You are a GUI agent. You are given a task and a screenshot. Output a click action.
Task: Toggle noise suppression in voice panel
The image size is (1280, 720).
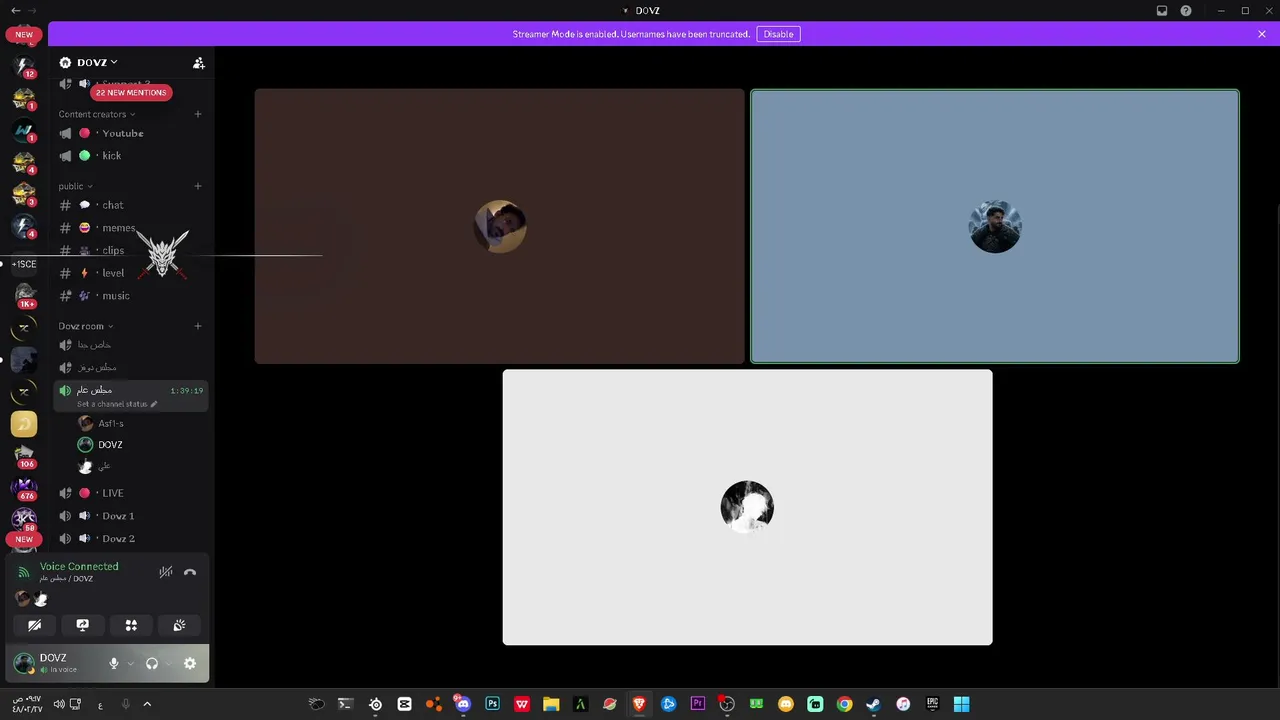(x=166, y=572)
